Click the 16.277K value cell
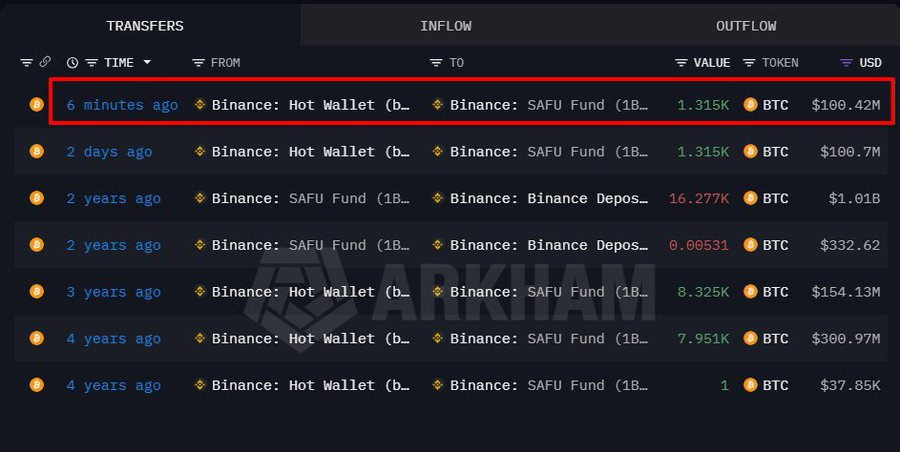900x452 pixels. tap(699, 199)
